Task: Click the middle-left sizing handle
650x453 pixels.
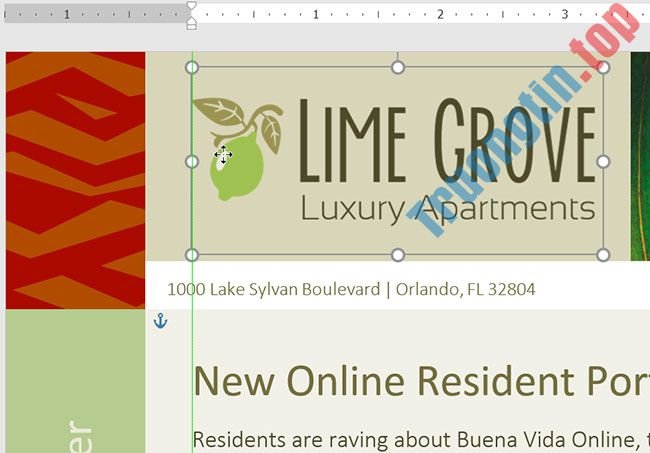Action: pyautogui.click(x=192, y=161)
